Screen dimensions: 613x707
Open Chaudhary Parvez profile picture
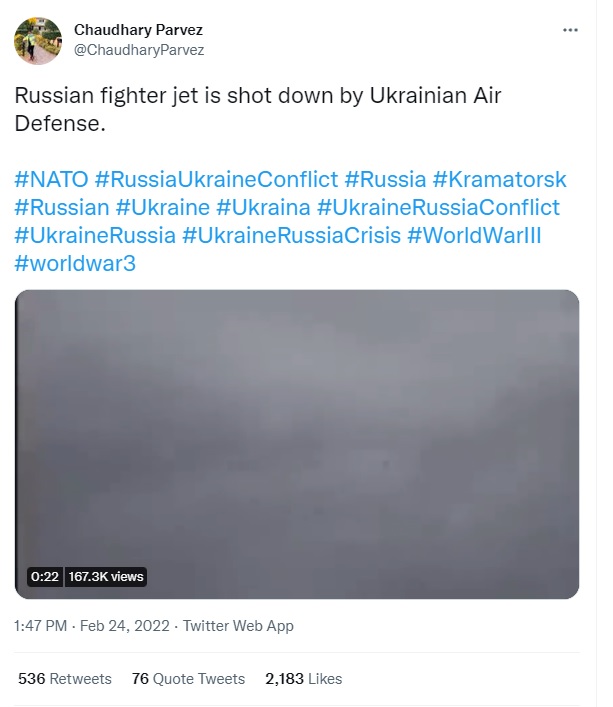pyautogui.click(x=36, y=41)
